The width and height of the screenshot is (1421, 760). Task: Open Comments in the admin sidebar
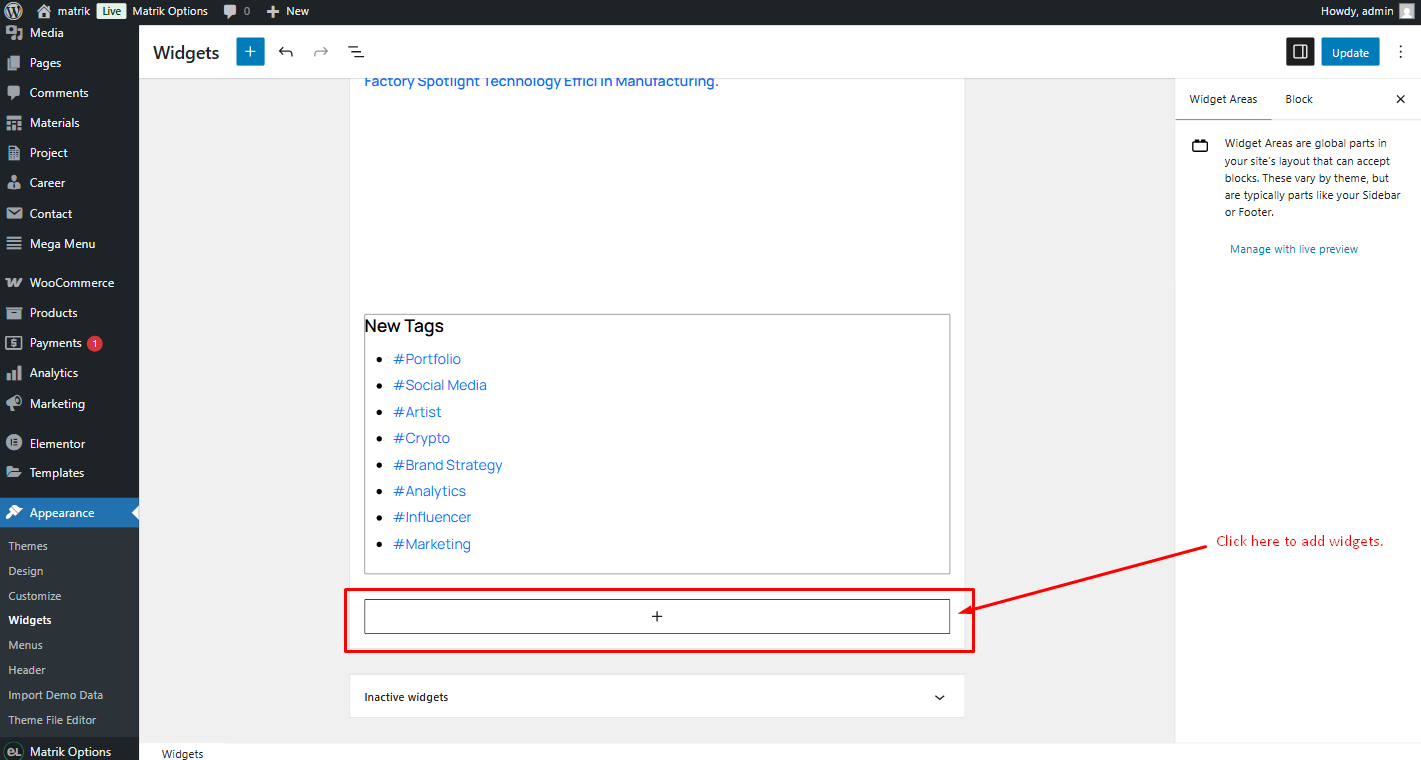point(69,93)
